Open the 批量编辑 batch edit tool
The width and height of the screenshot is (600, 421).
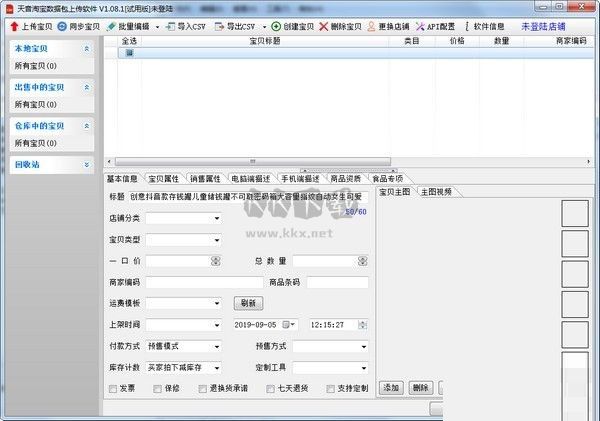tap(112, 25)
